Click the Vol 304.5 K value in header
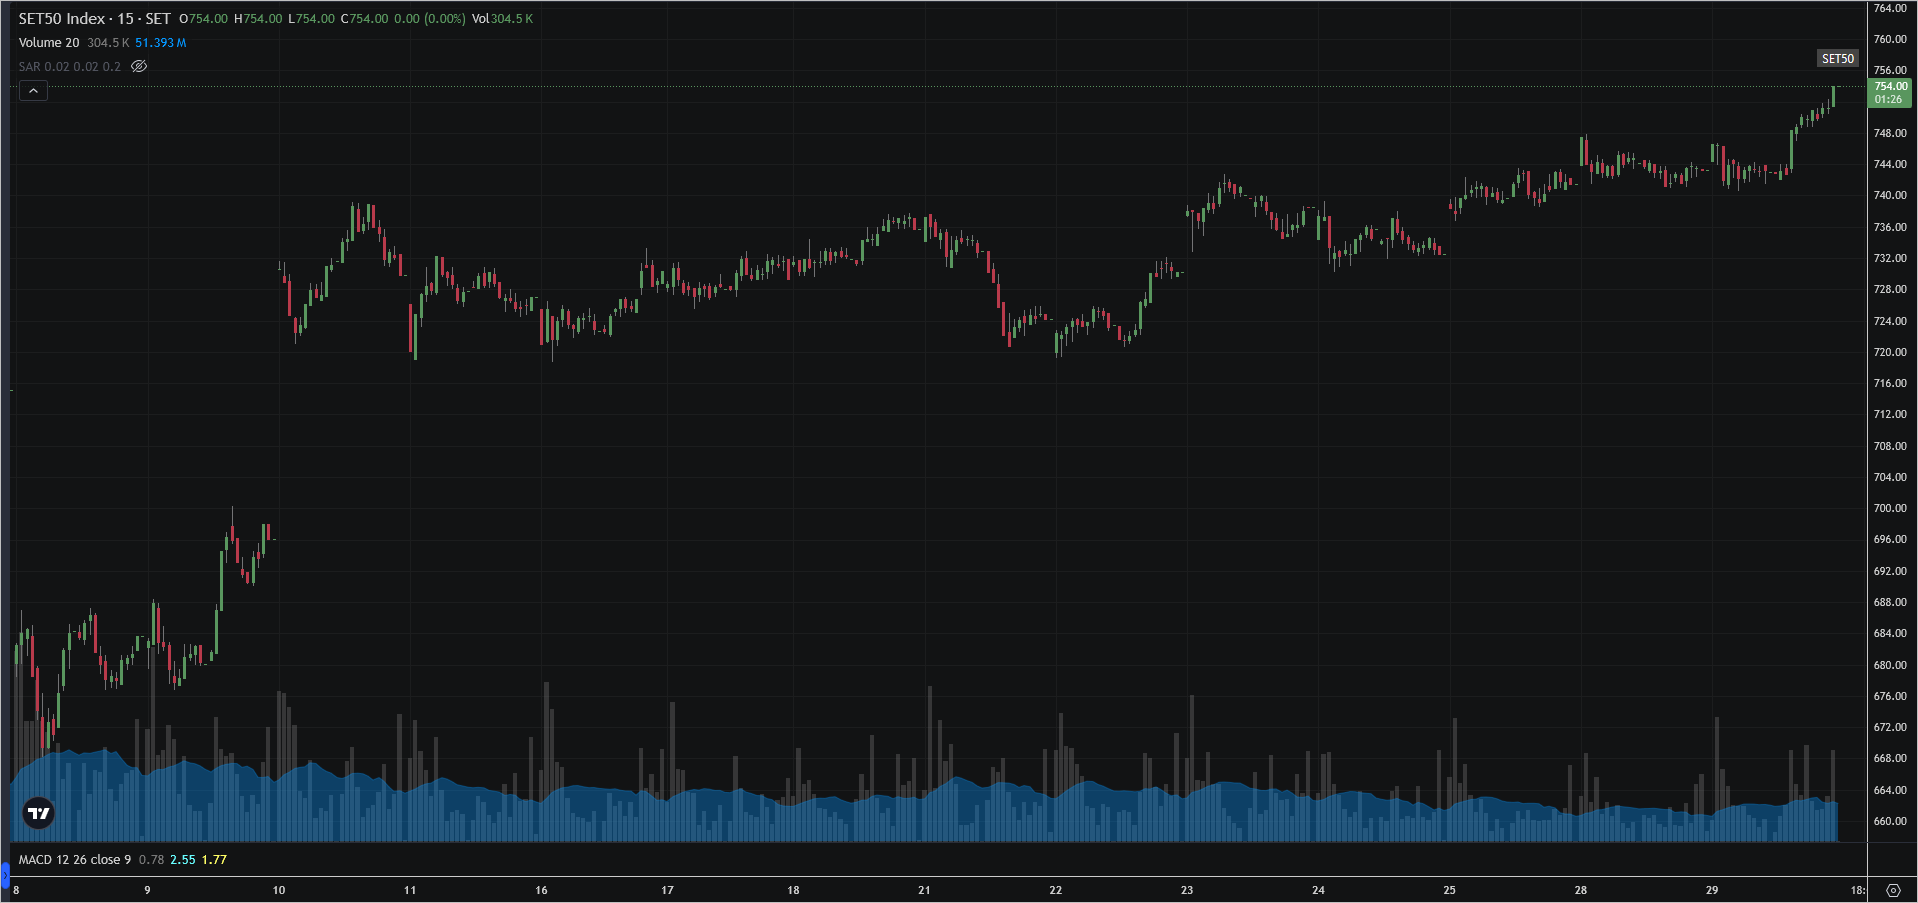Screen dimensions: 1918x903 [502, 19]
